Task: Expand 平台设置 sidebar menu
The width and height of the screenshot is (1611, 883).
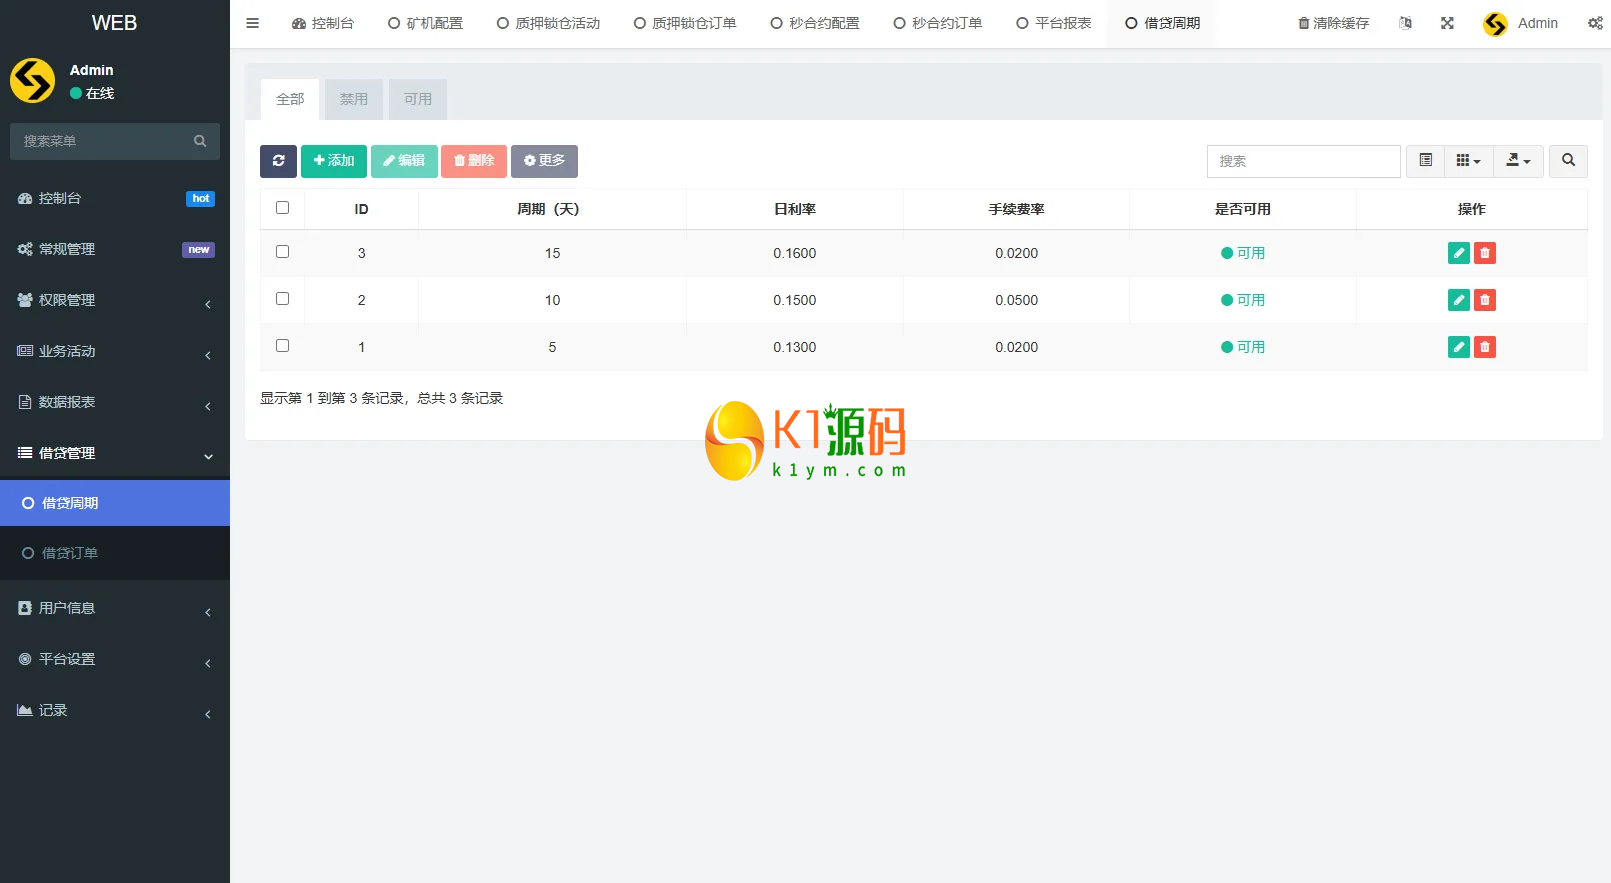Action: click(x=115, y=659)
